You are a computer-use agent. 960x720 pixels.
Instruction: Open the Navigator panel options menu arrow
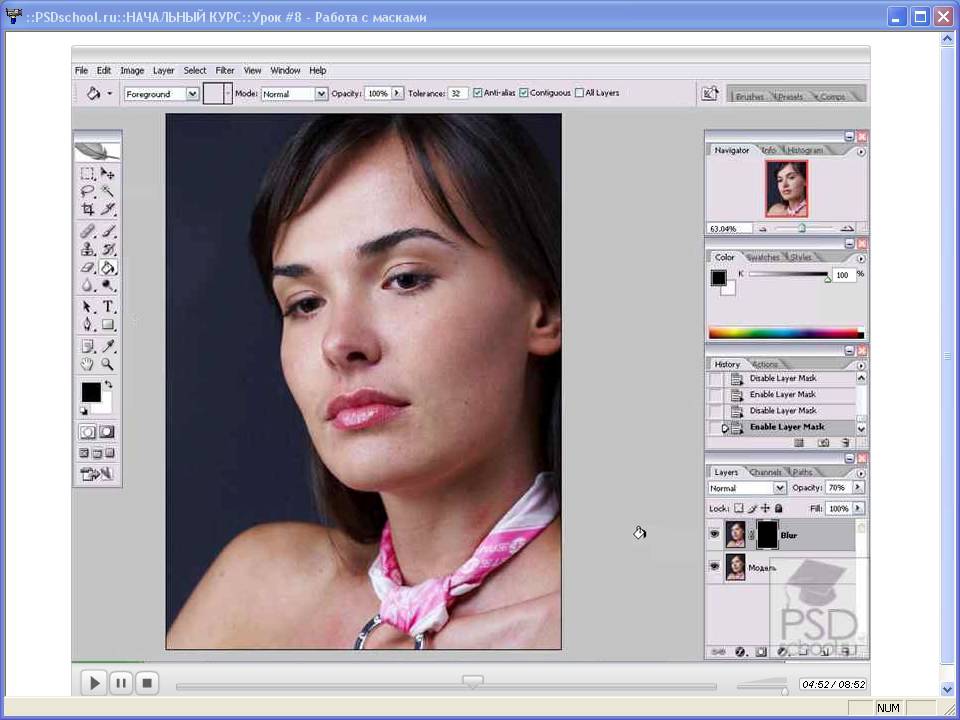point(861,151)
